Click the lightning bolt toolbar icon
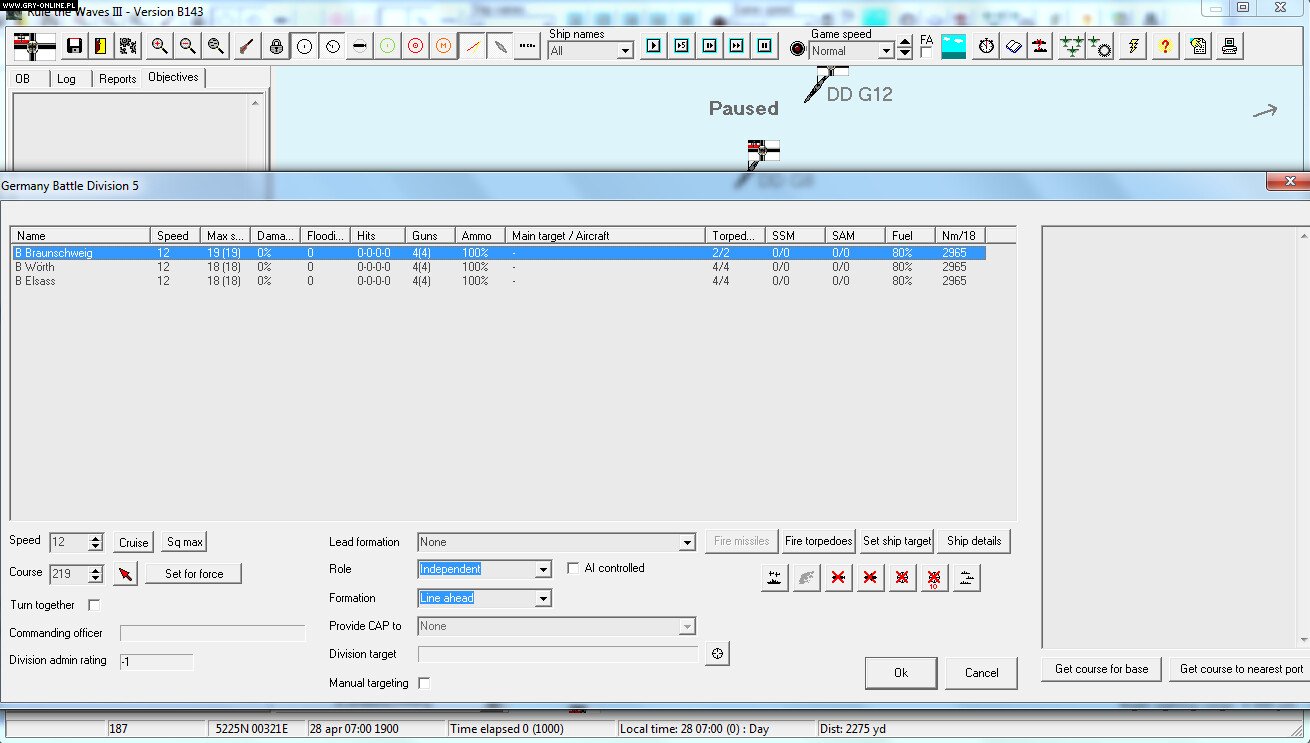This screenshot has height=743, width=1310. click(1132, 45)
